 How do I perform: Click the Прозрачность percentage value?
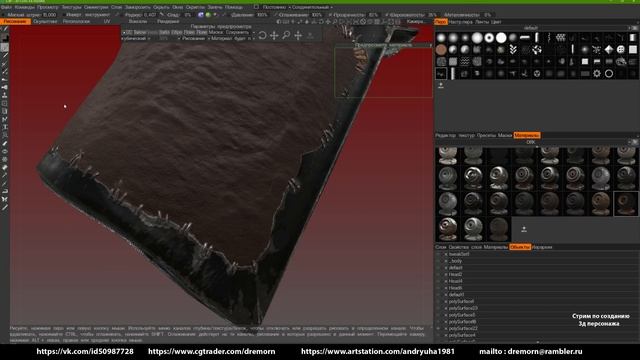(373, 15)
